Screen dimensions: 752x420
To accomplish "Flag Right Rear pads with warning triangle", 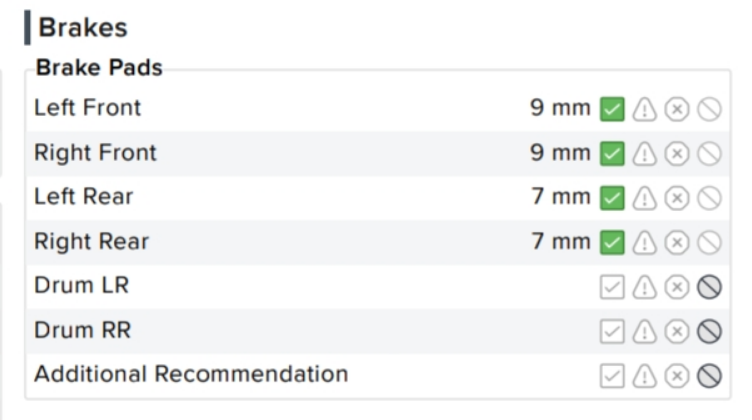I will click(x=644, y=242).
